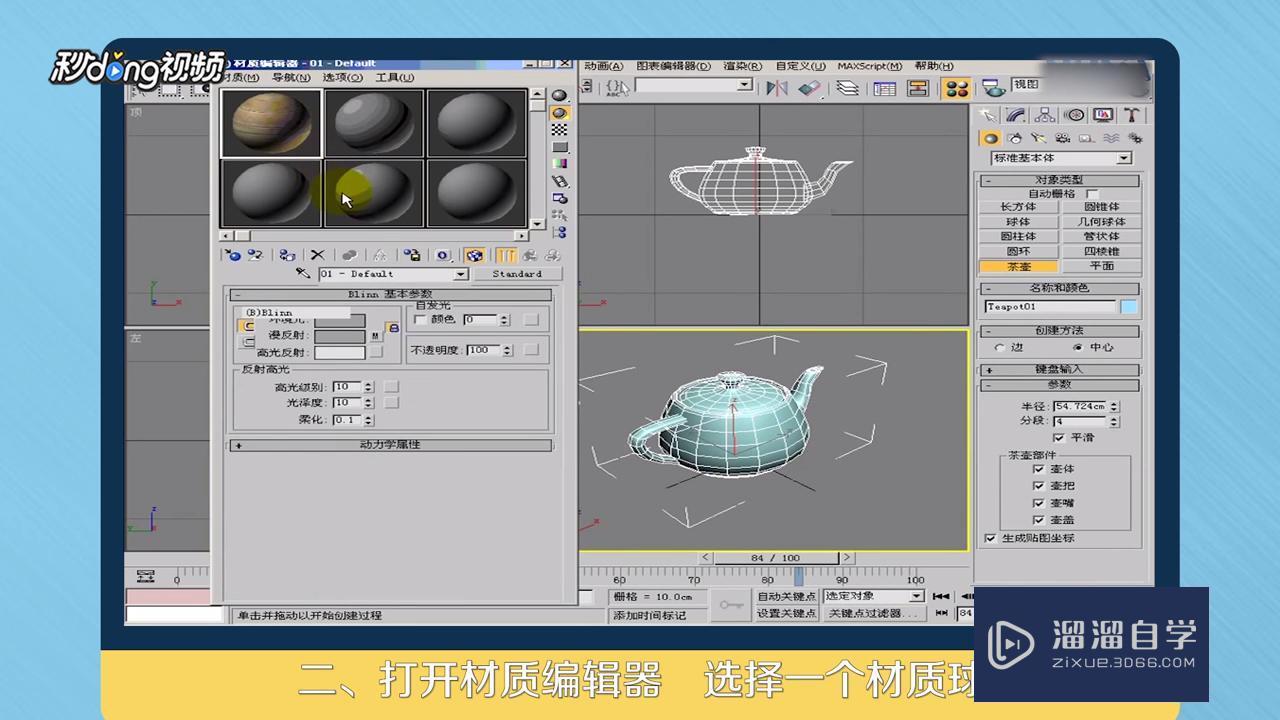The image size is (1280, 720).
Task: Open the 导航(N) menu in Material Editor
Action: (291, 77)
